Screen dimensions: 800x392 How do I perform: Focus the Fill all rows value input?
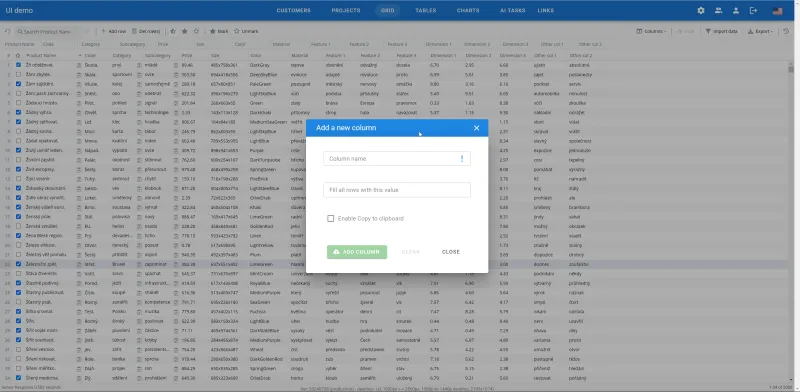[x=397, y=190]
